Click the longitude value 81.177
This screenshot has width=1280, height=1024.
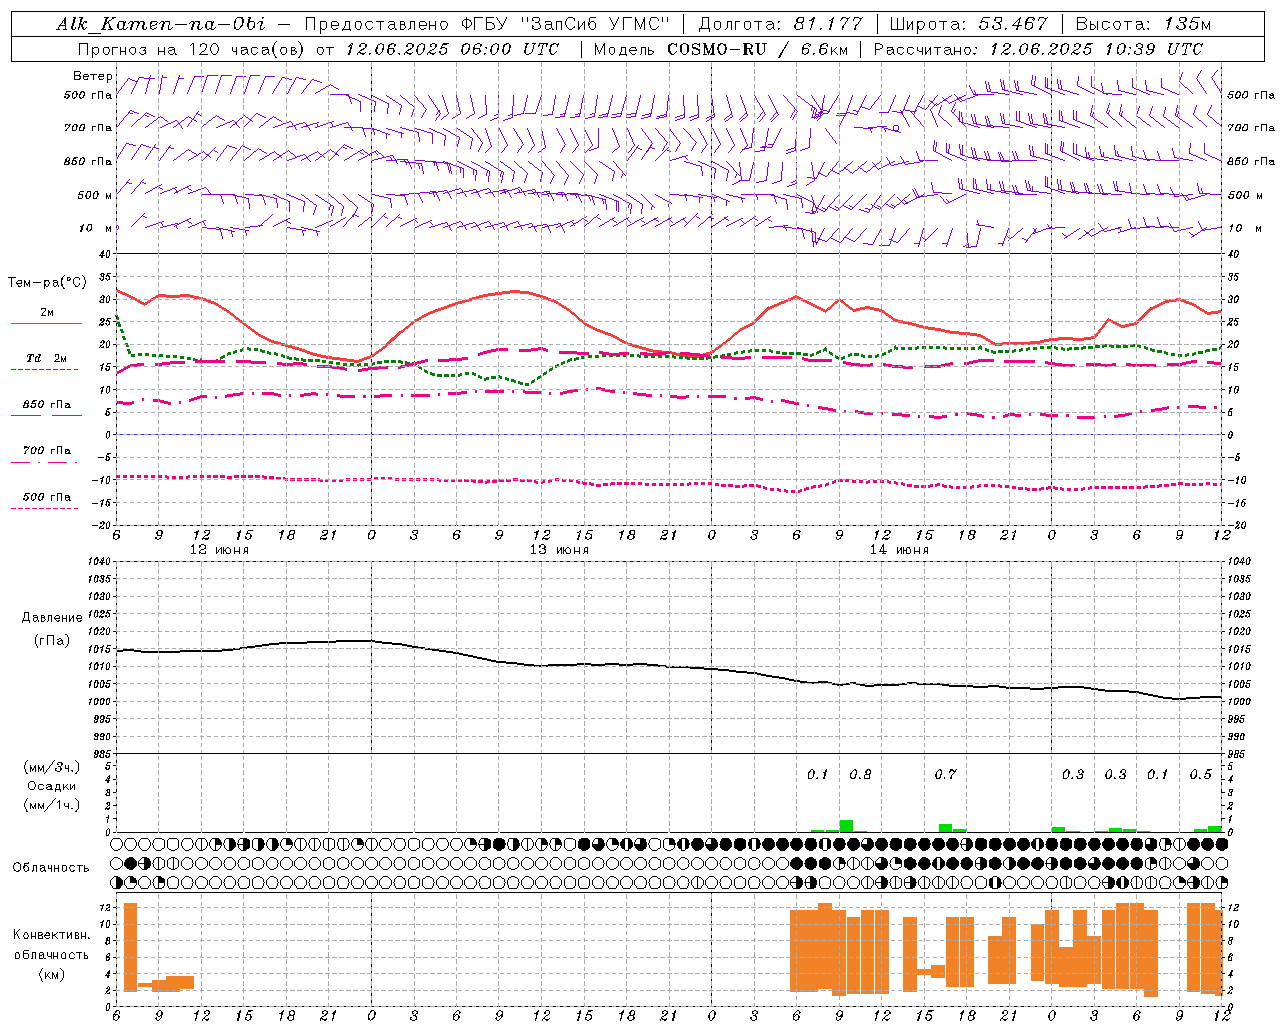coord(829,24)
